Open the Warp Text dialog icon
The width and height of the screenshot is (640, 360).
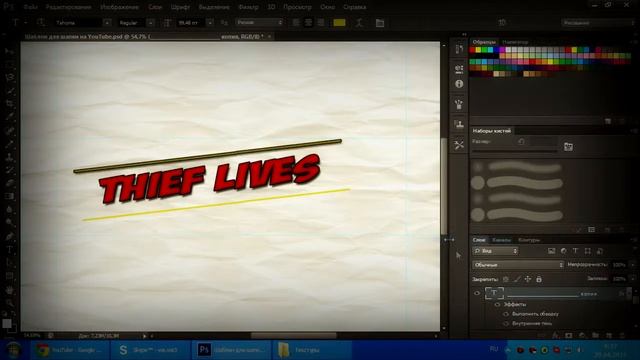pos(359,23)
